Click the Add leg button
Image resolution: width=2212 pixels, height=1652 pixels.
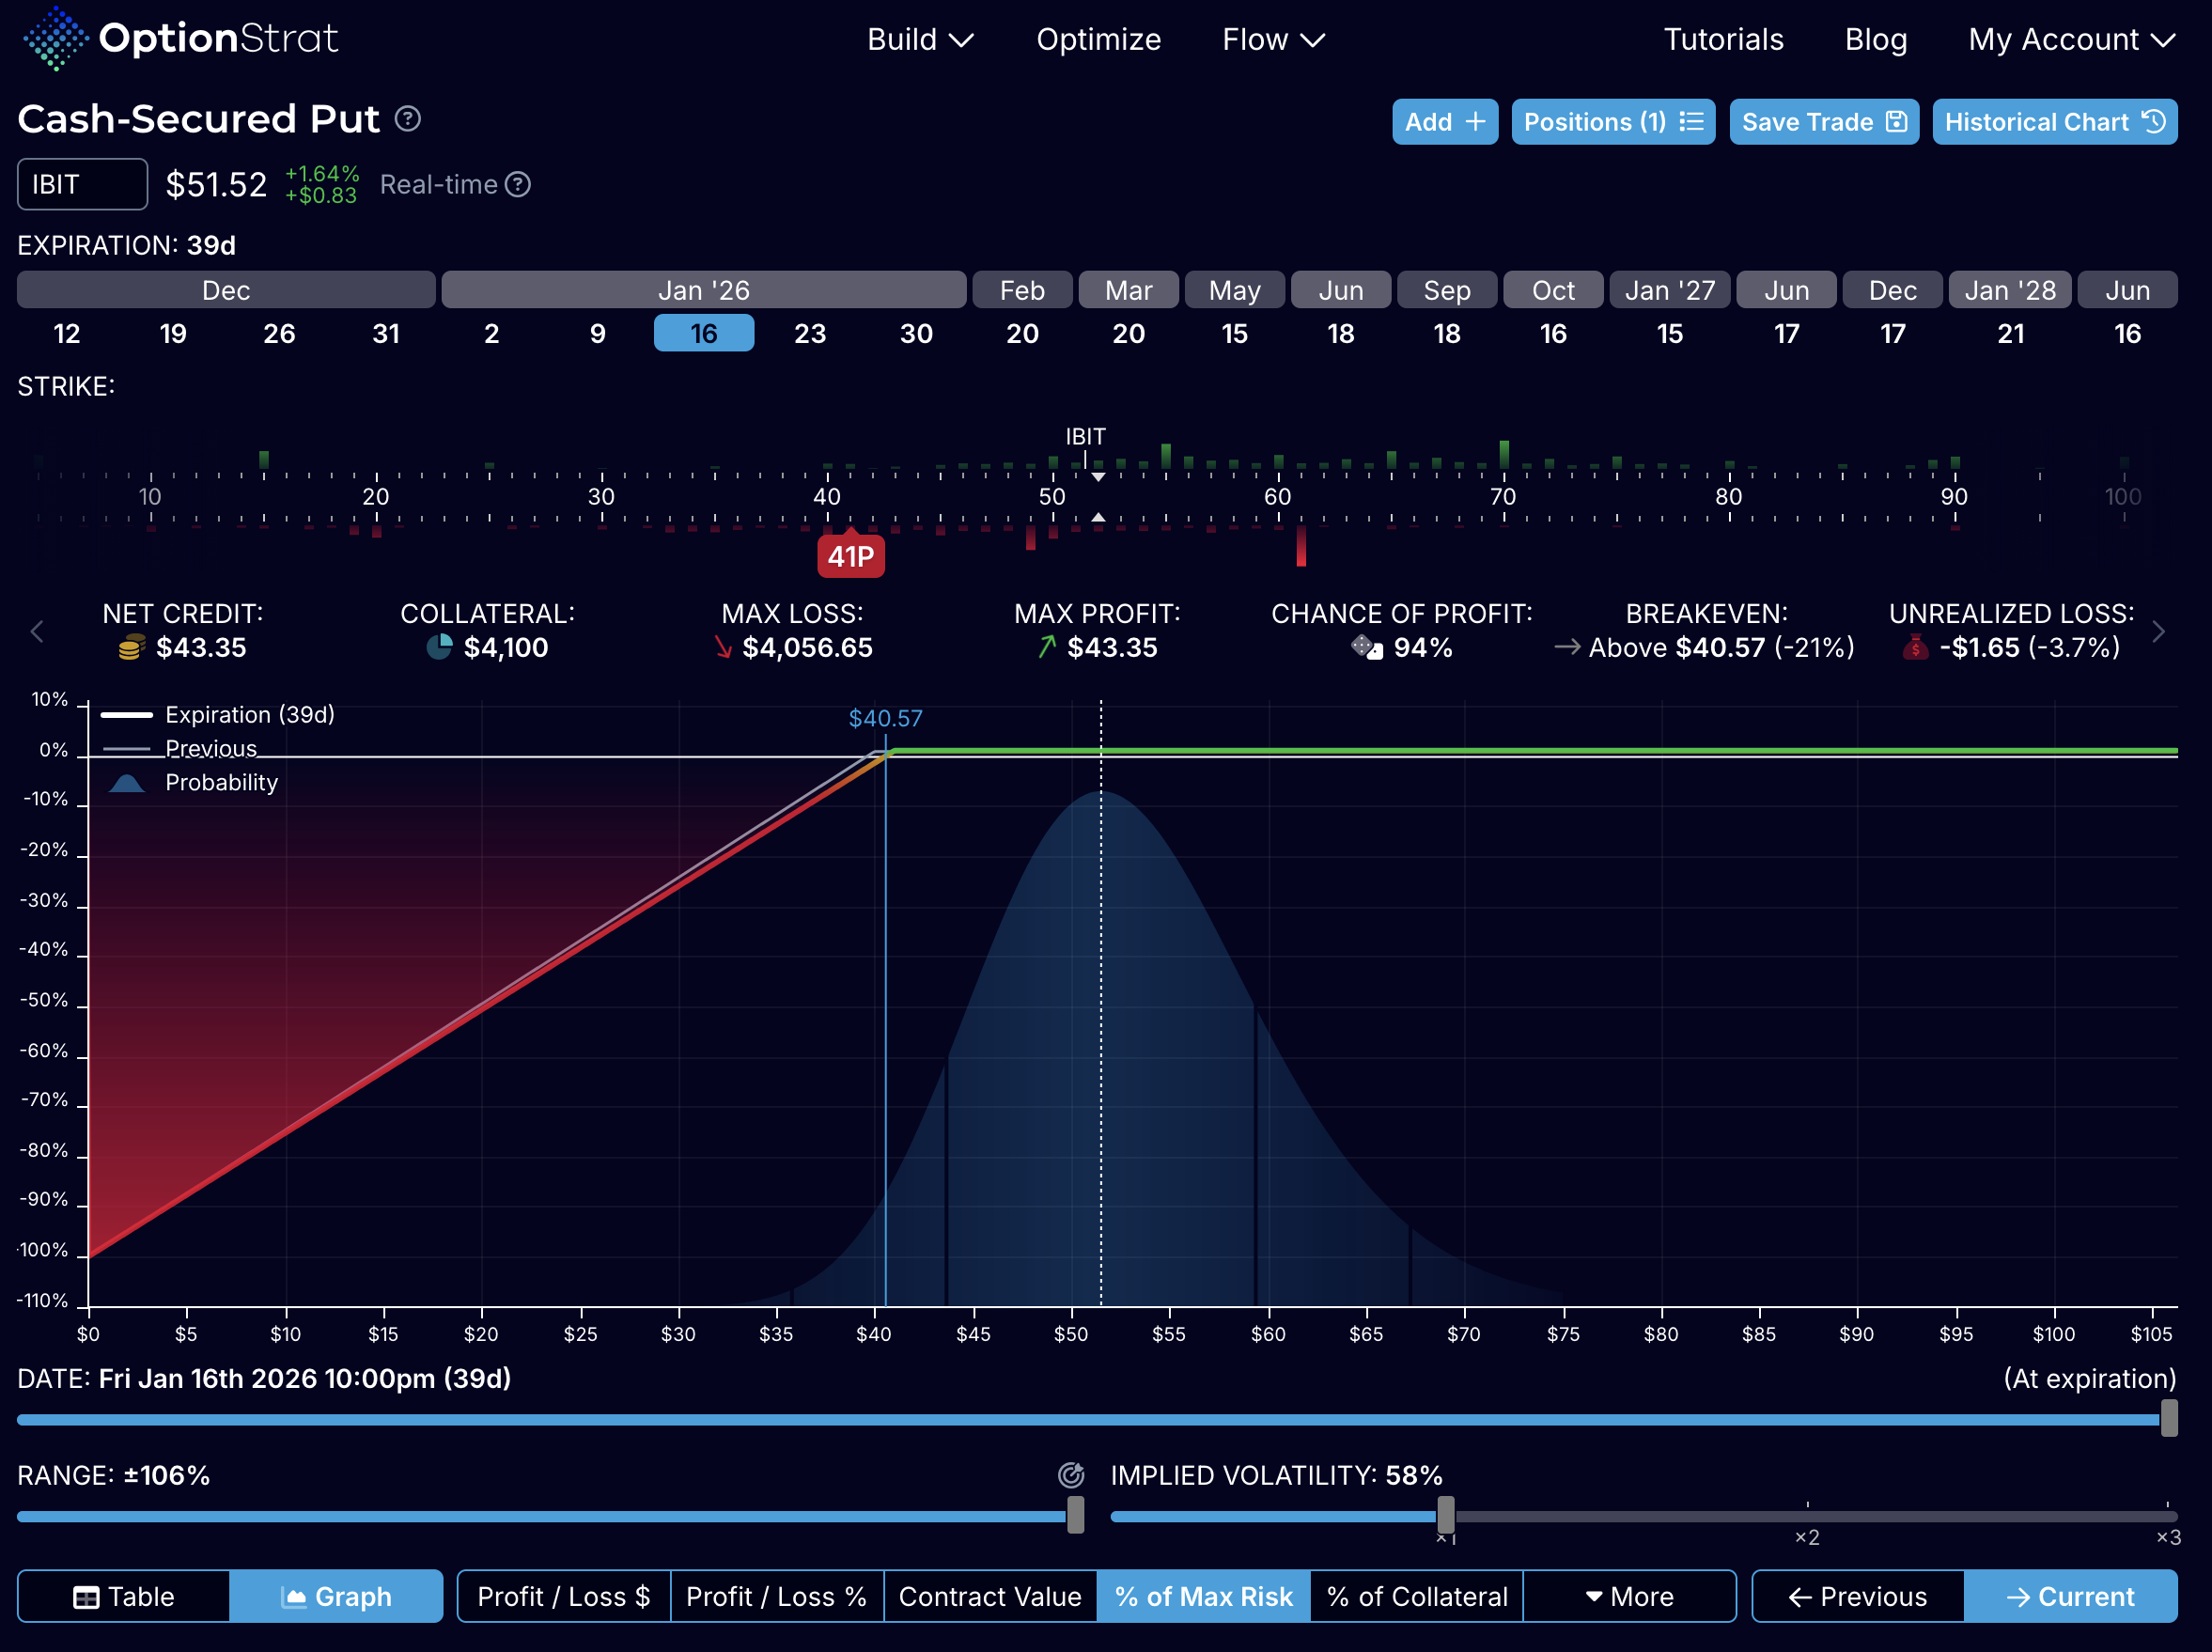1444,122
